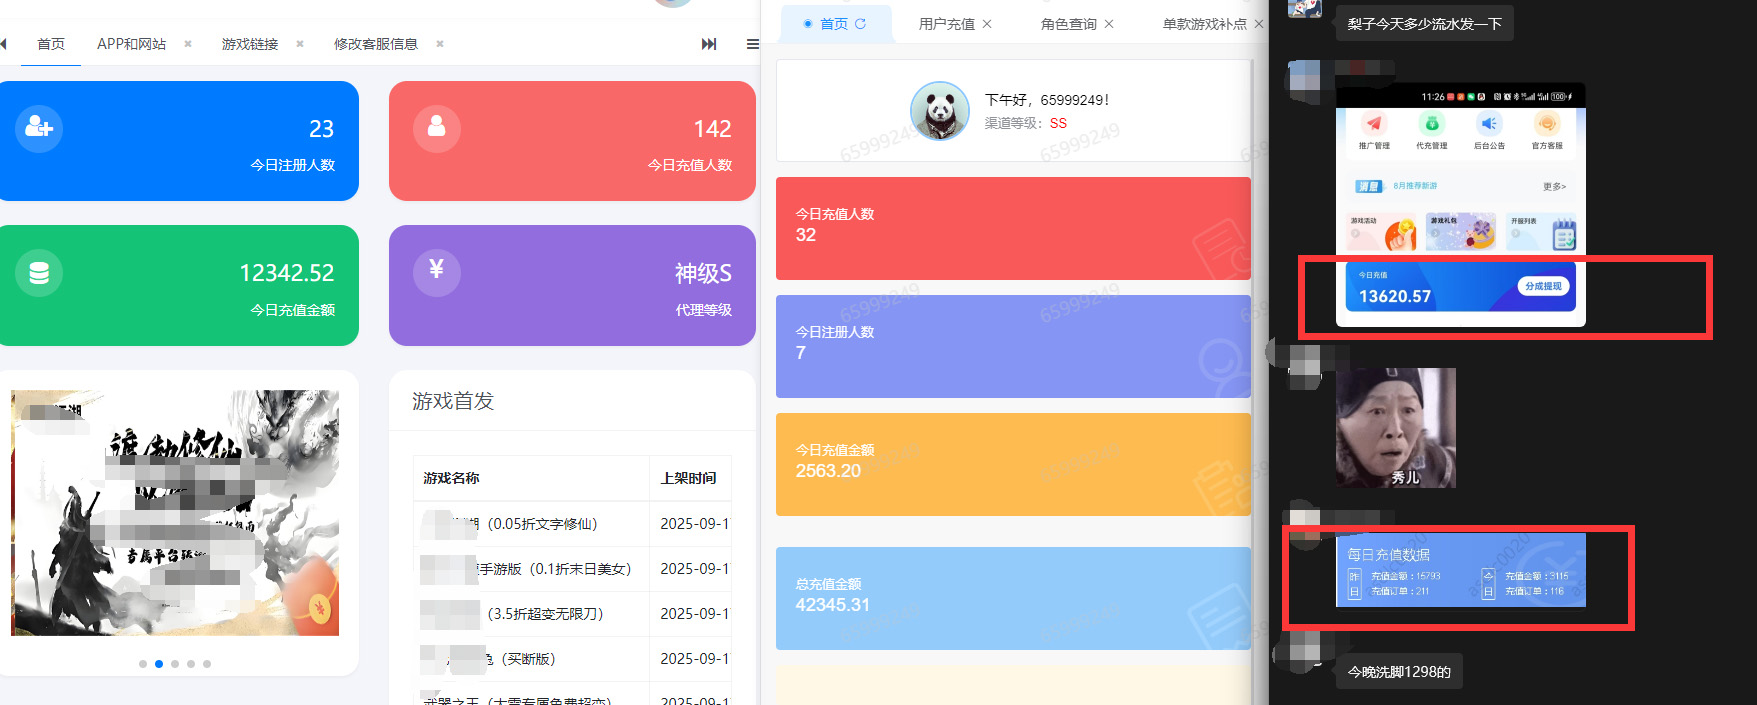1757x705 pixels.
Task: Click the refresh icon on middle 首页 tab
Action: click(860, 24)
